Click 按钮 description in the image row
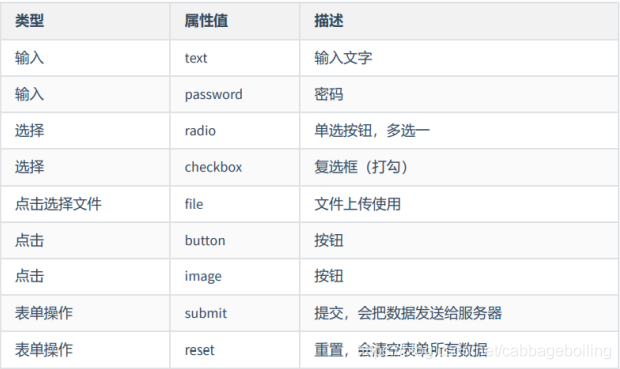Screen dimensions: 620x369 329,276
